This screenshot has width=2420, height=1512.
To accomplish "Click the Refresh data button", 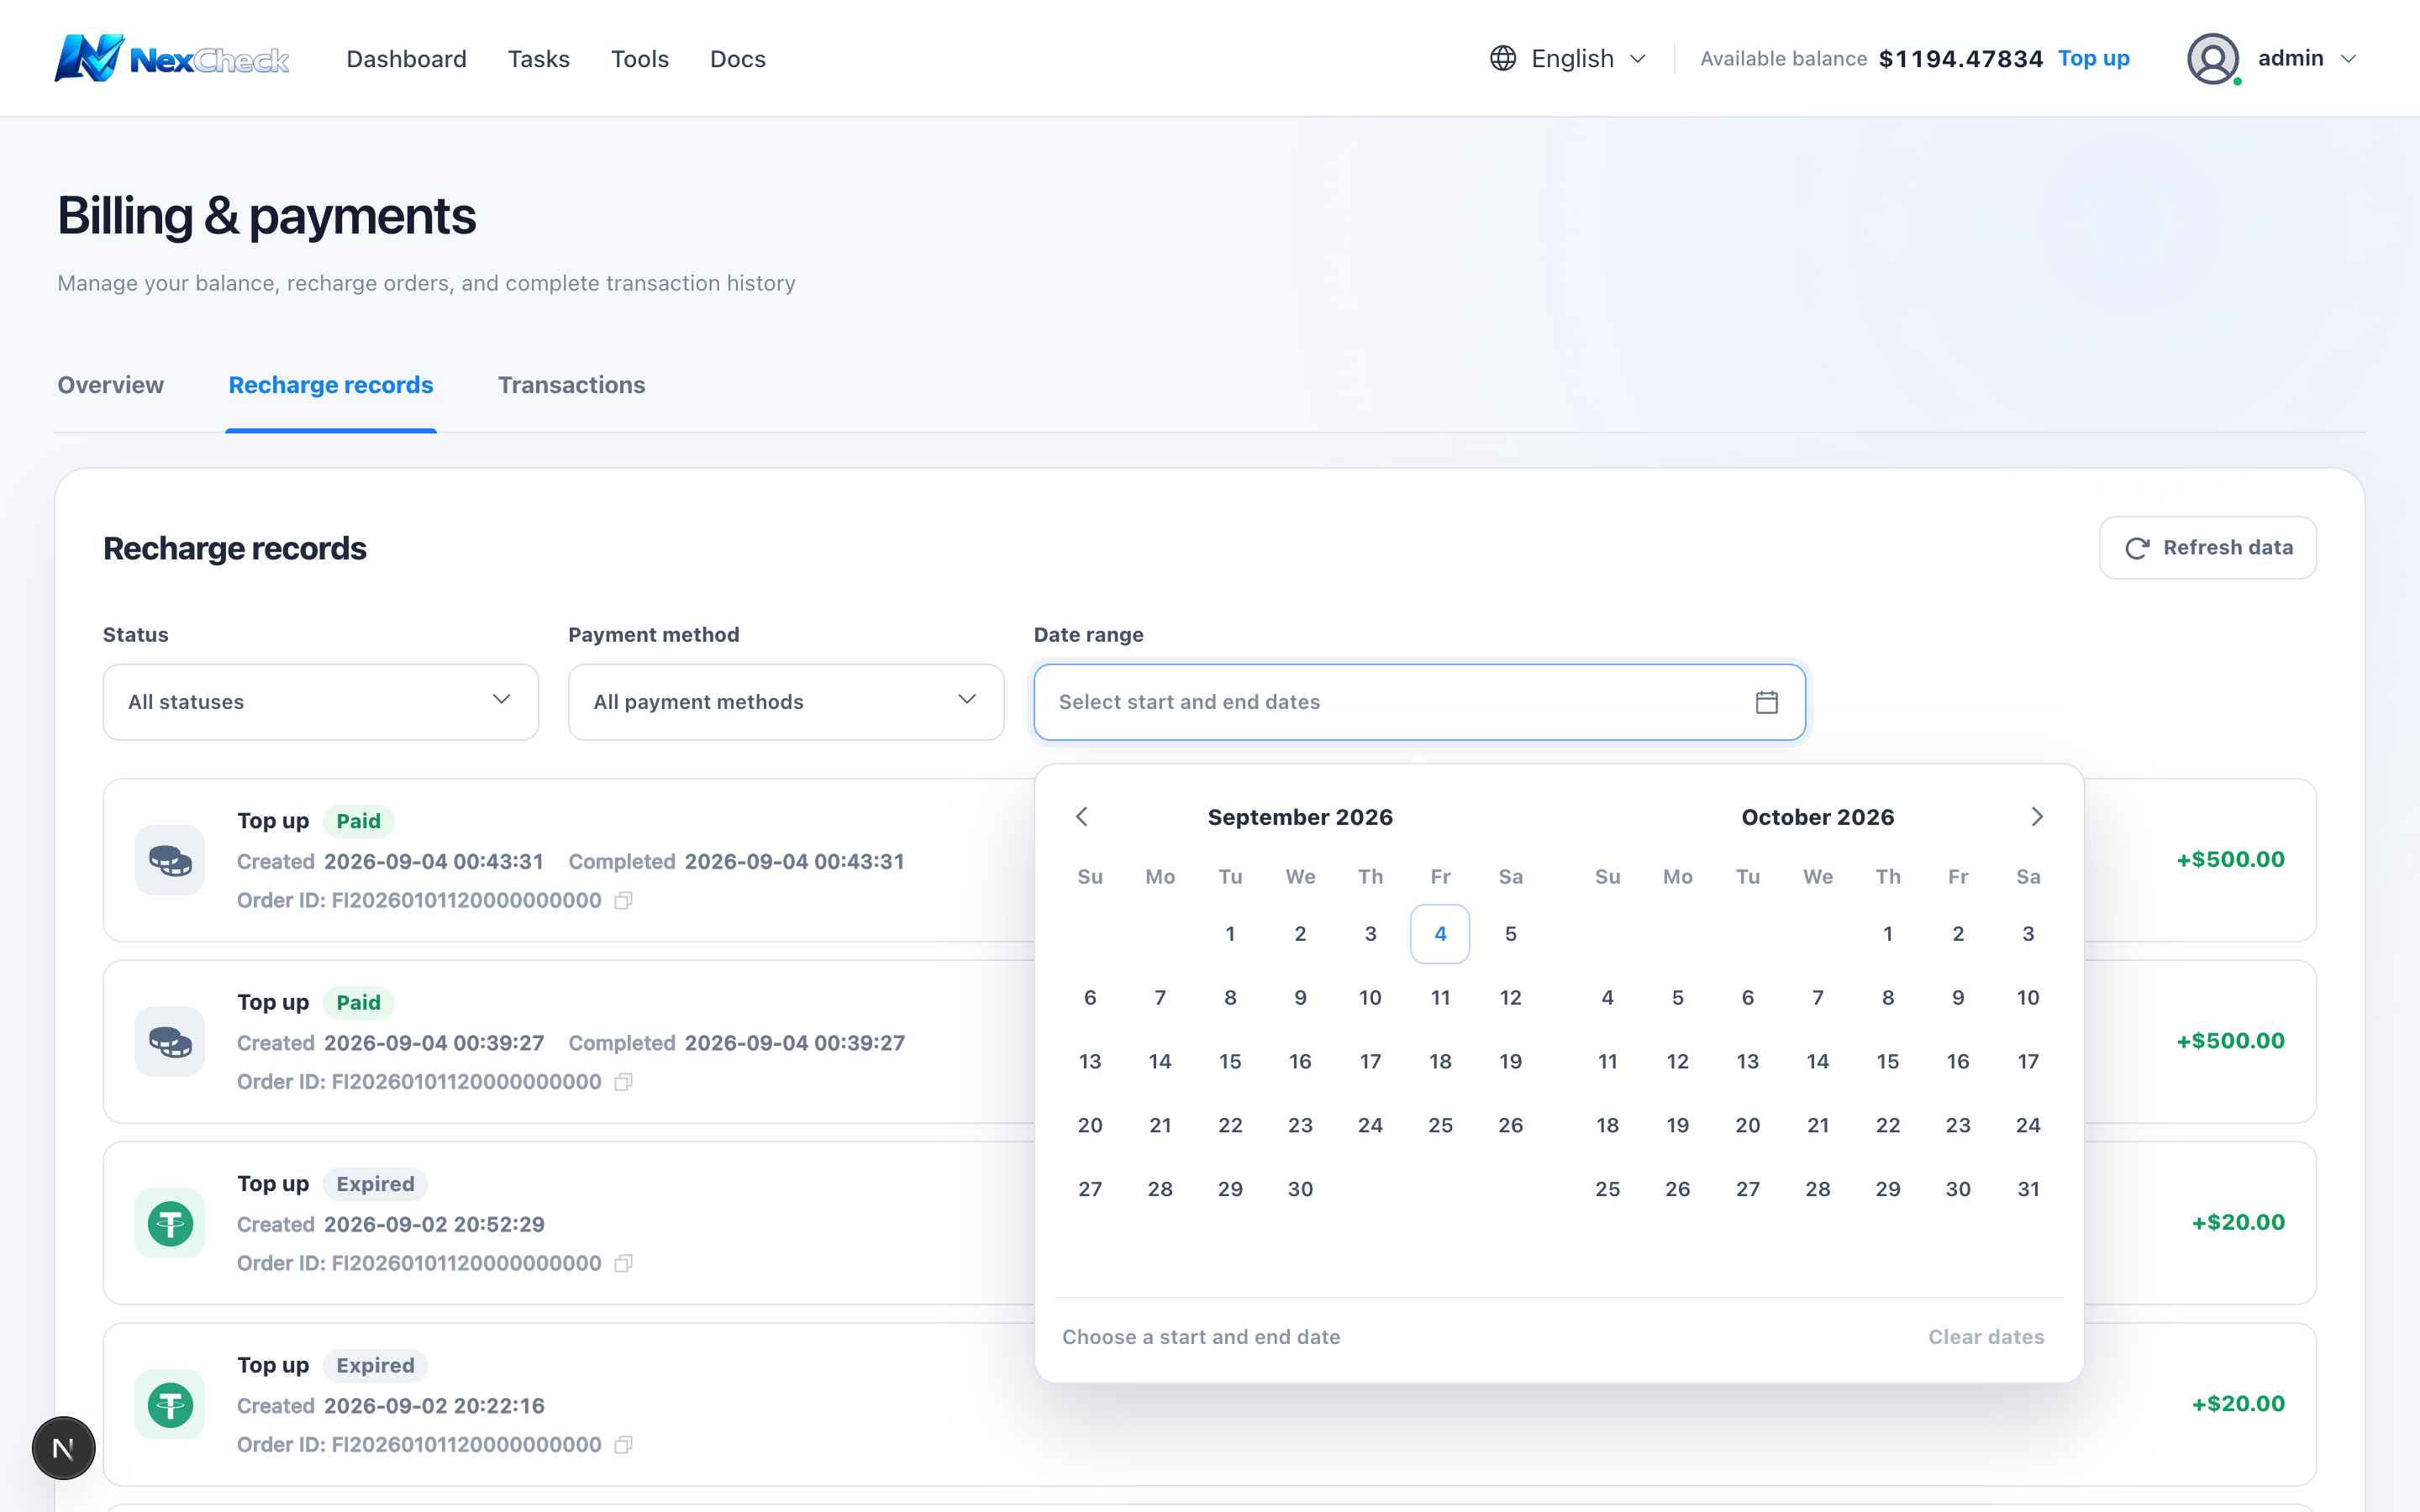I will click(x=2208, y=548).
